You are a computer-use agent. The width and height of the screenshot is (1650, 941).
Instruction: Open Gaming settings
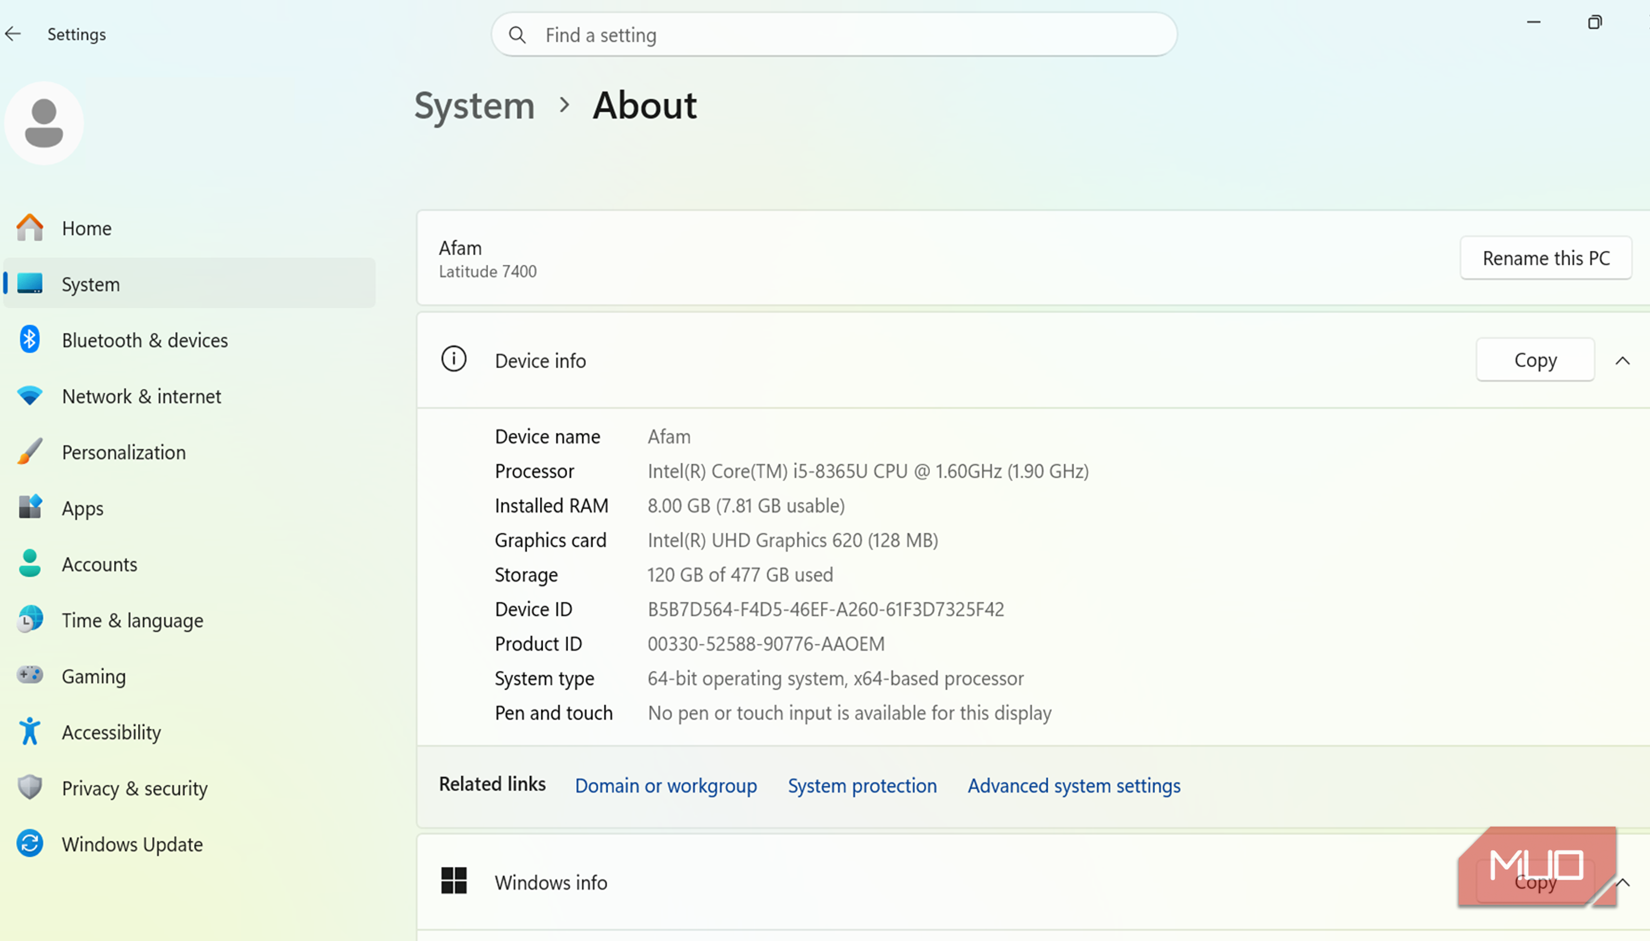click(190, 676)
